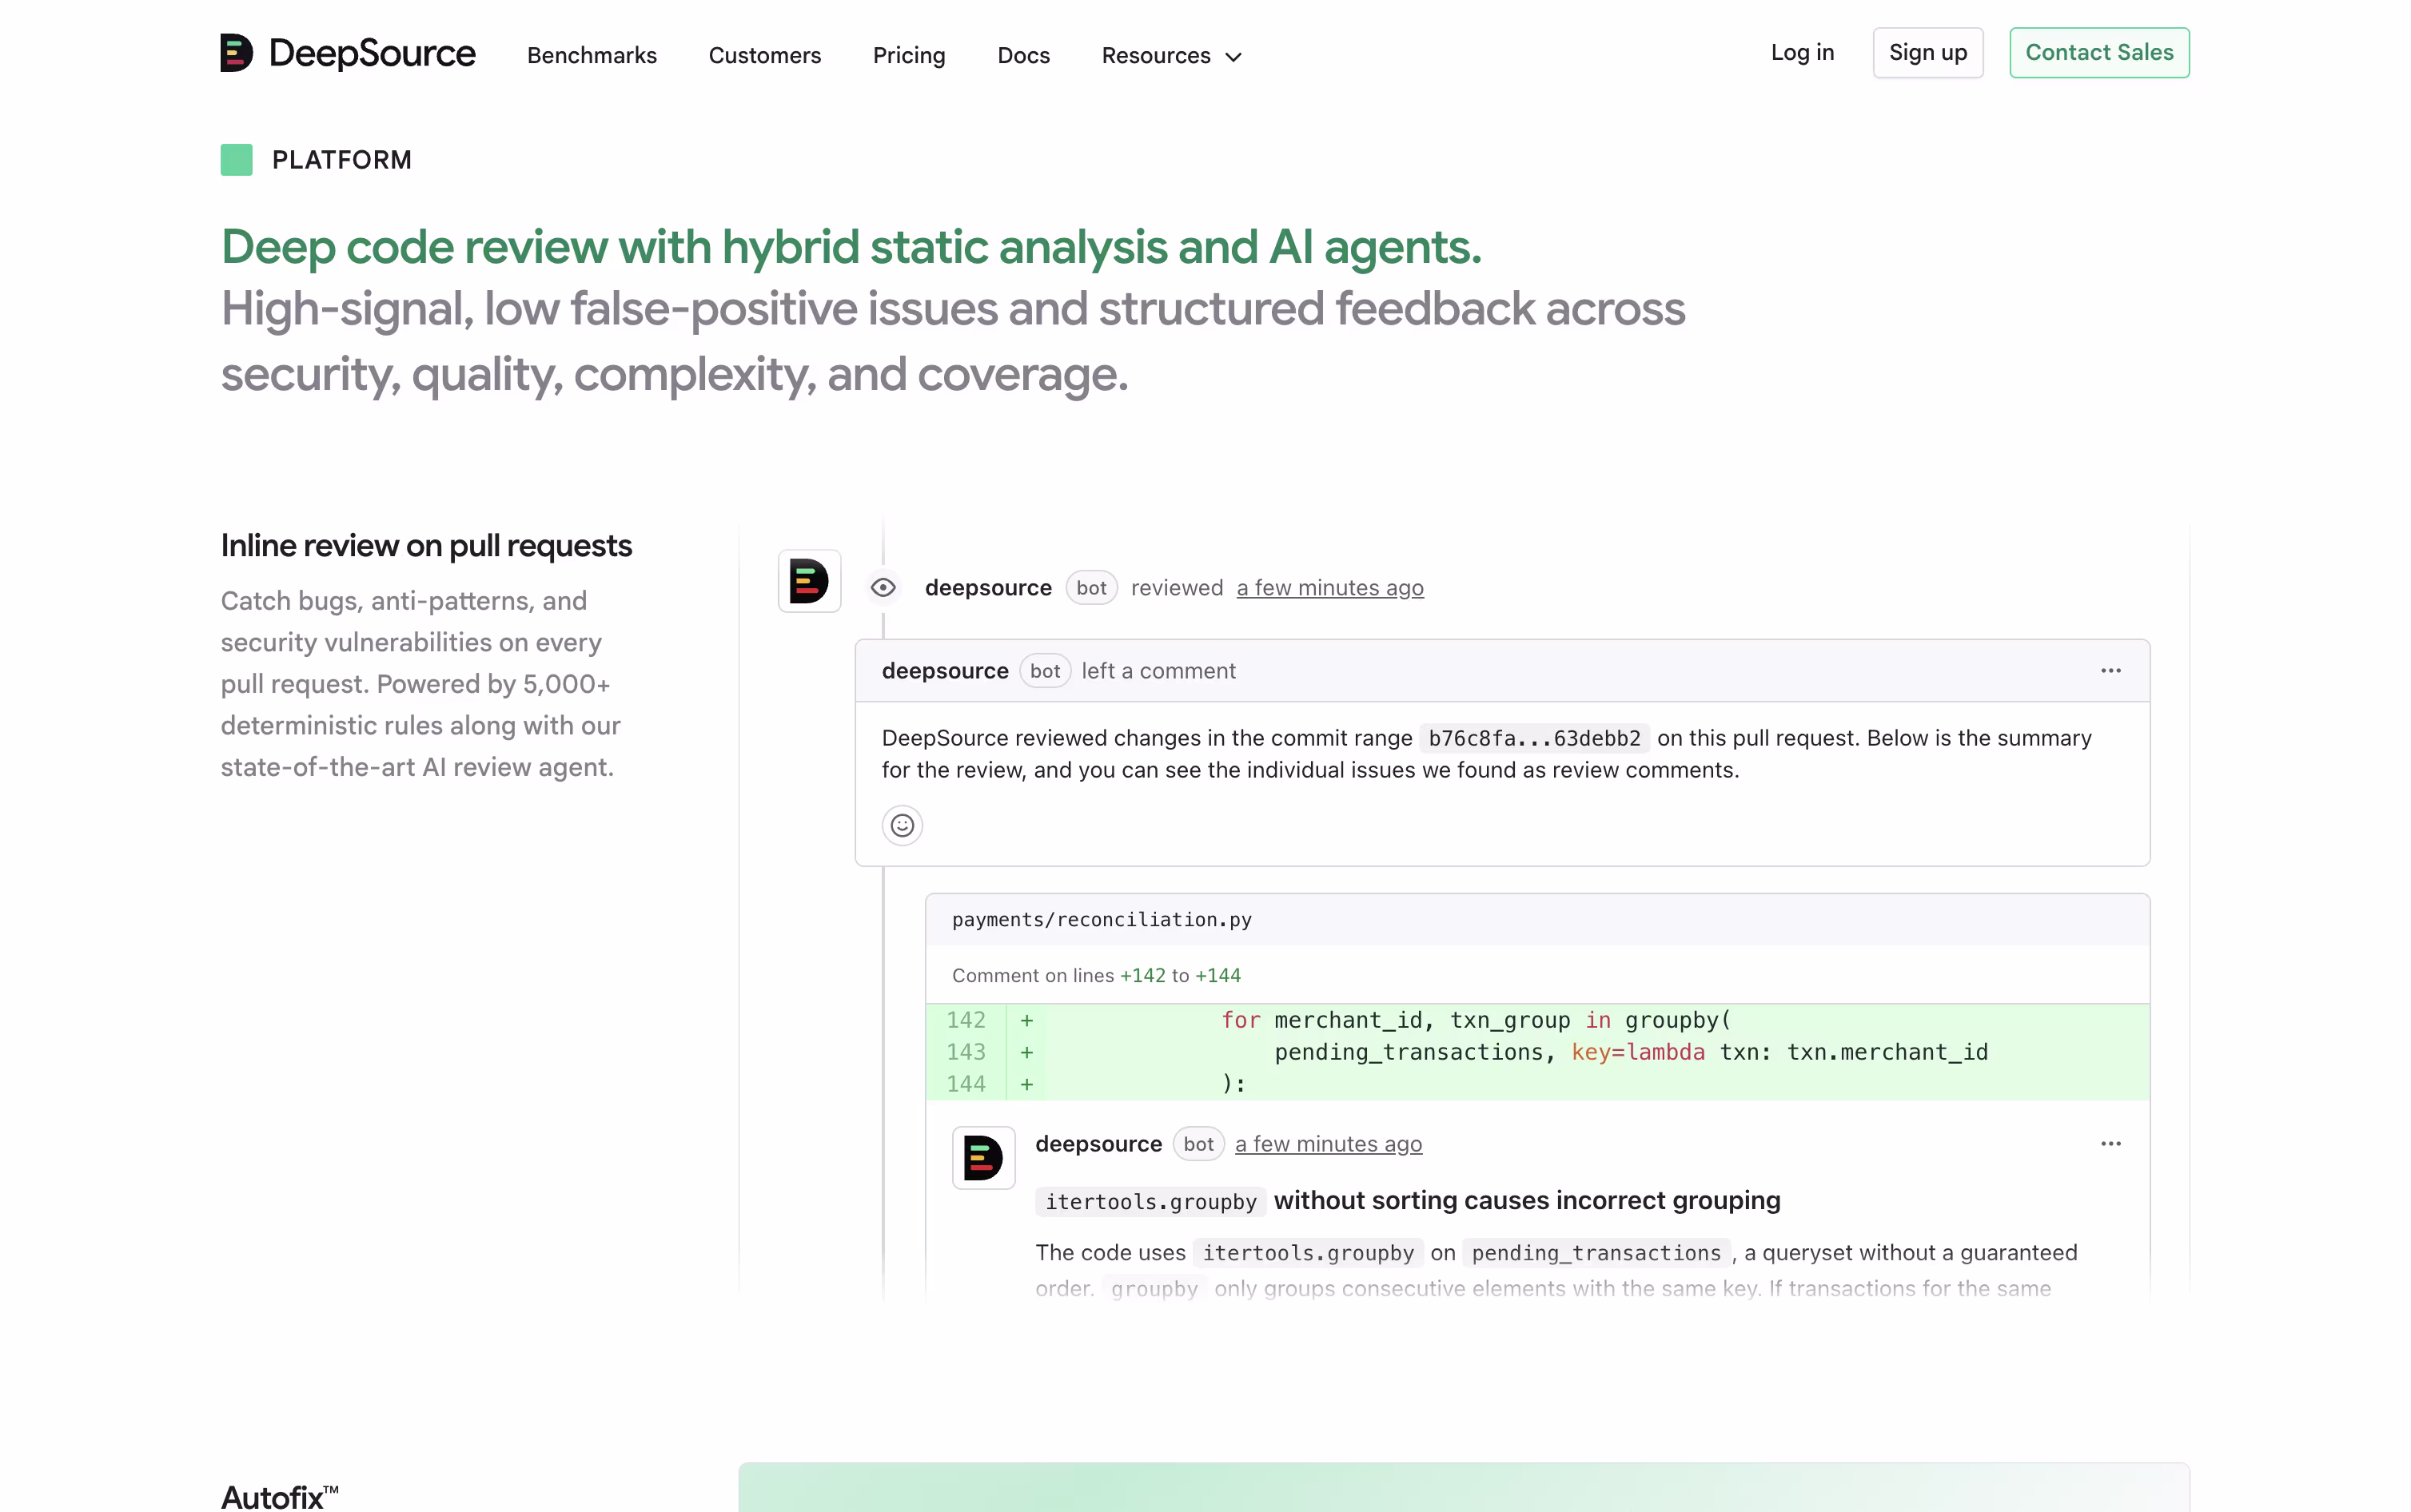Click the bot badge in the review header

click(1091, 588)
